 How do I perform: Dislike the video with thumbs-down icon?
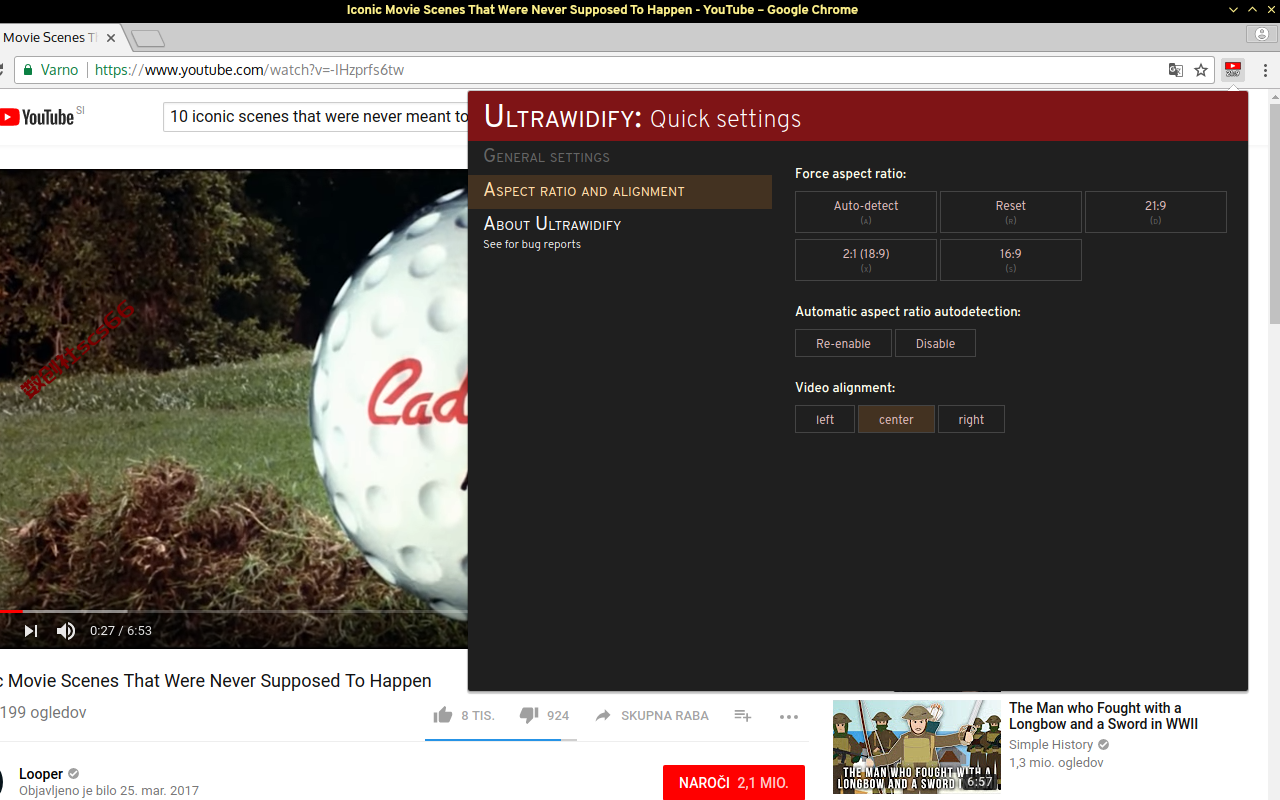pos(529,715)
